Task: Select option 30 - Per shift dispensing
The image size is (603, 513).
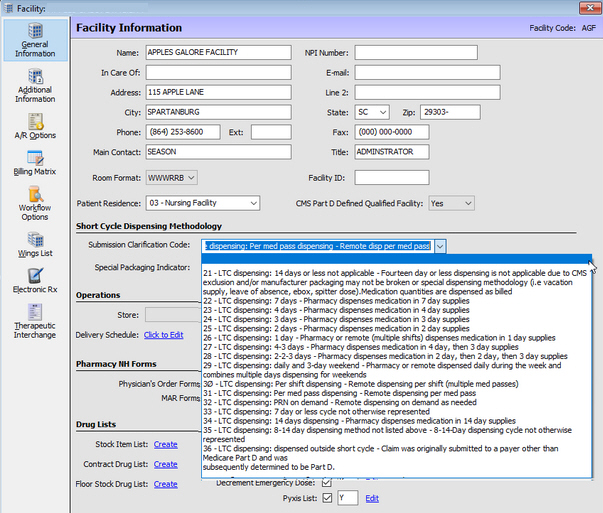Action: [x=396, y=384]
